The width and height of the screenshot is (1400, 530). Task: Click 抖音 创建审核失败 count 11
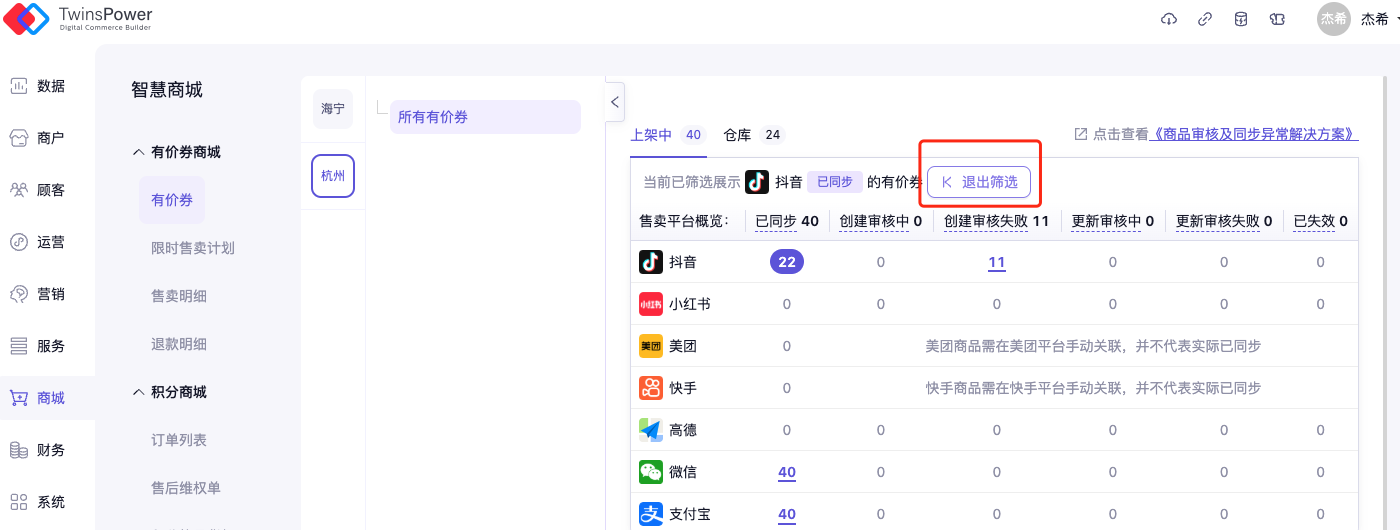tap(996, 262)
